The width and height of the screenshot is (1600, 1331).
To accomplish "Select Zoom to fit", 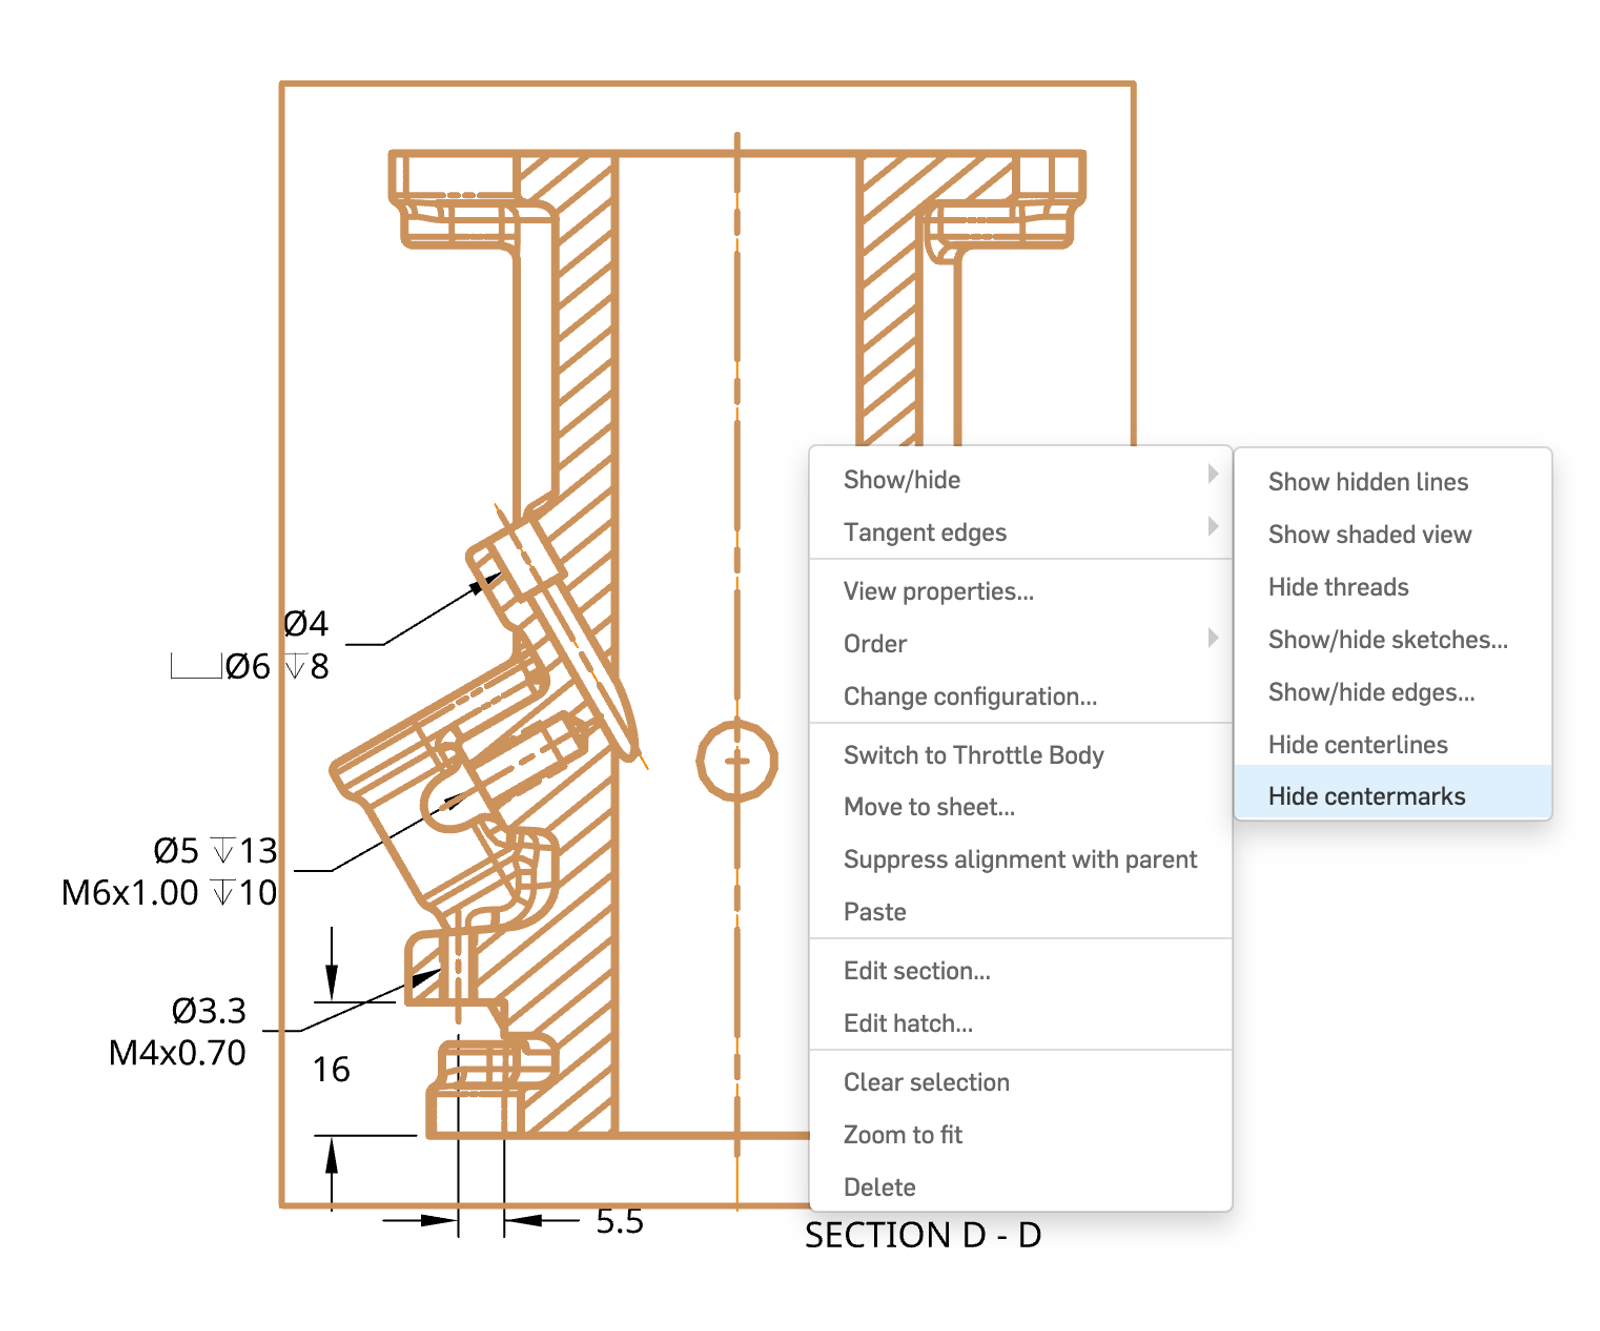I will click(902, 1135).
